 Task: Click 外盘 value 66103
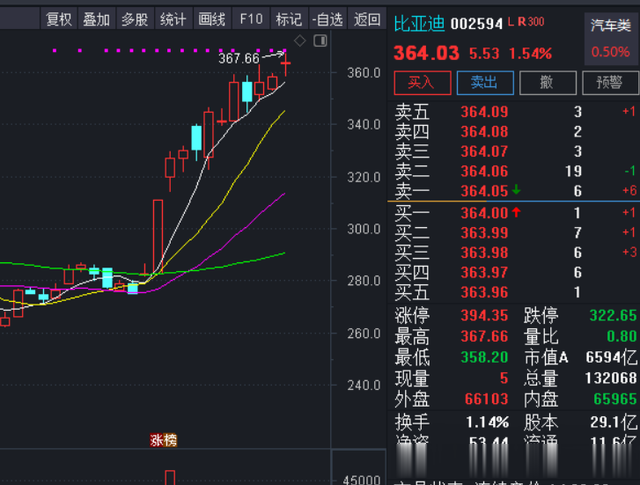[x=487, y=399]
